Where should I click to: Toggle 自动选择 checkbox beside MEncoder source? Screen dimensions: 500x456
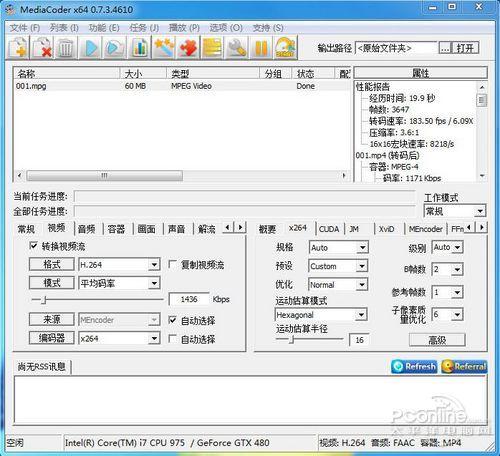172,320
